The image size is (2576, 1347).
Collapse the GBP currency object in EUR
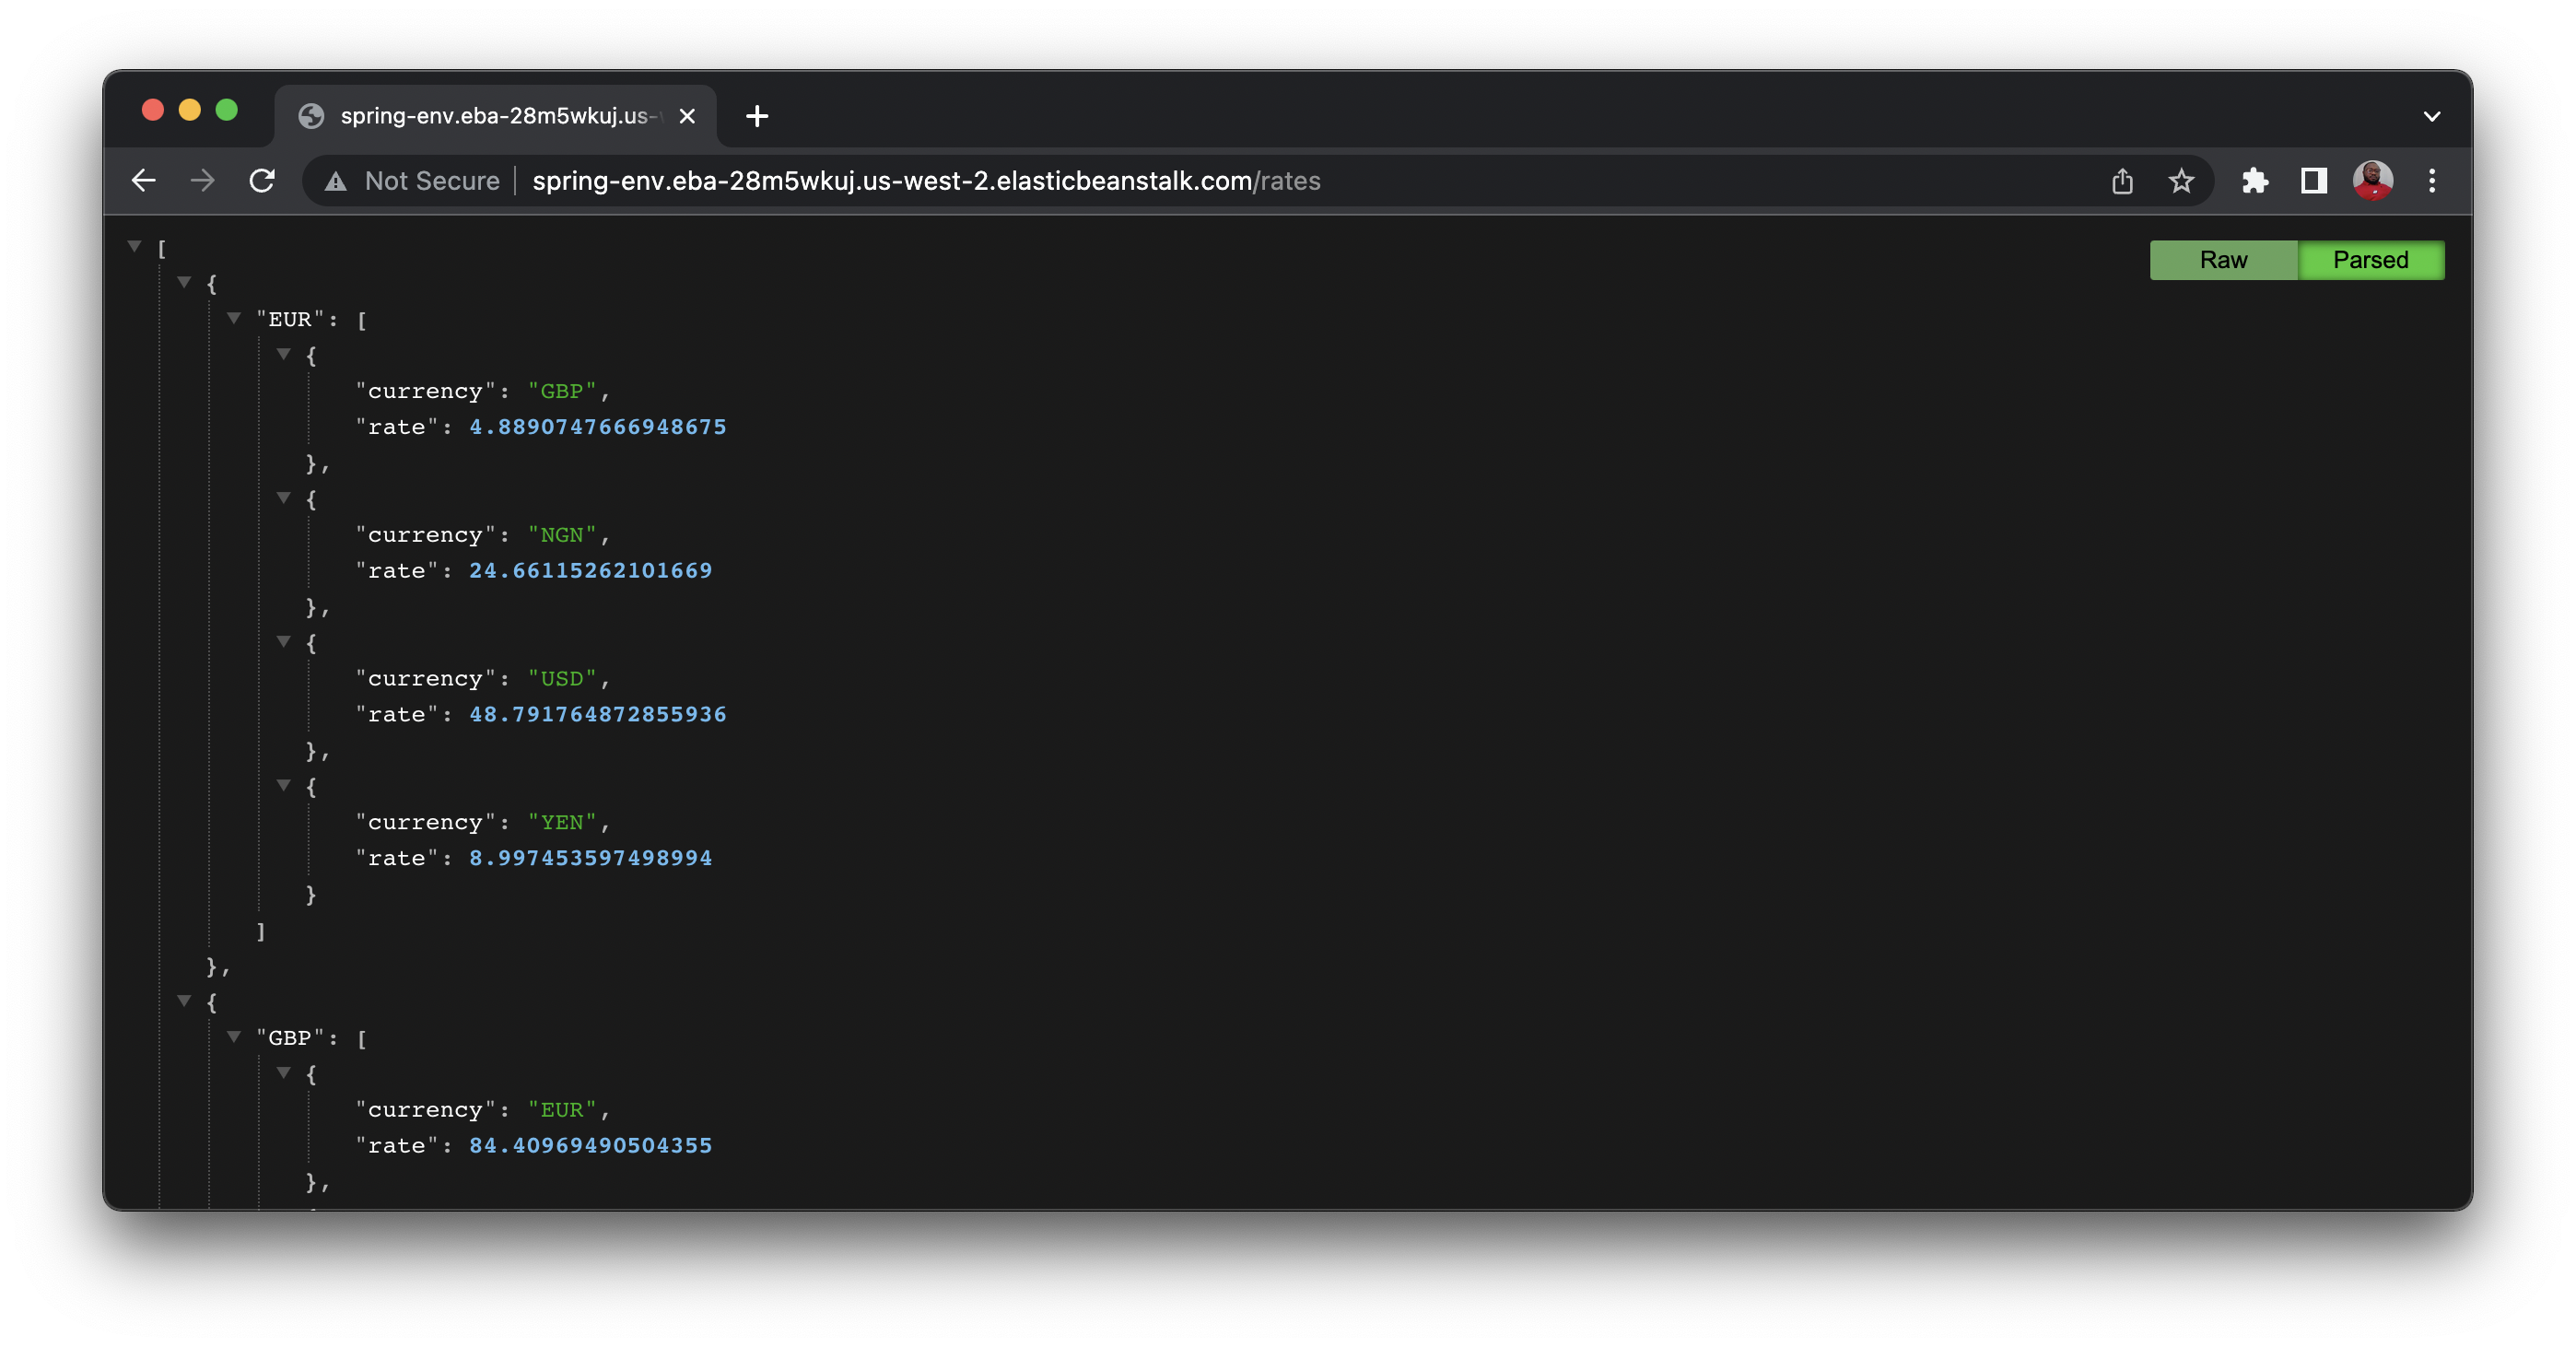click(284, 354)
